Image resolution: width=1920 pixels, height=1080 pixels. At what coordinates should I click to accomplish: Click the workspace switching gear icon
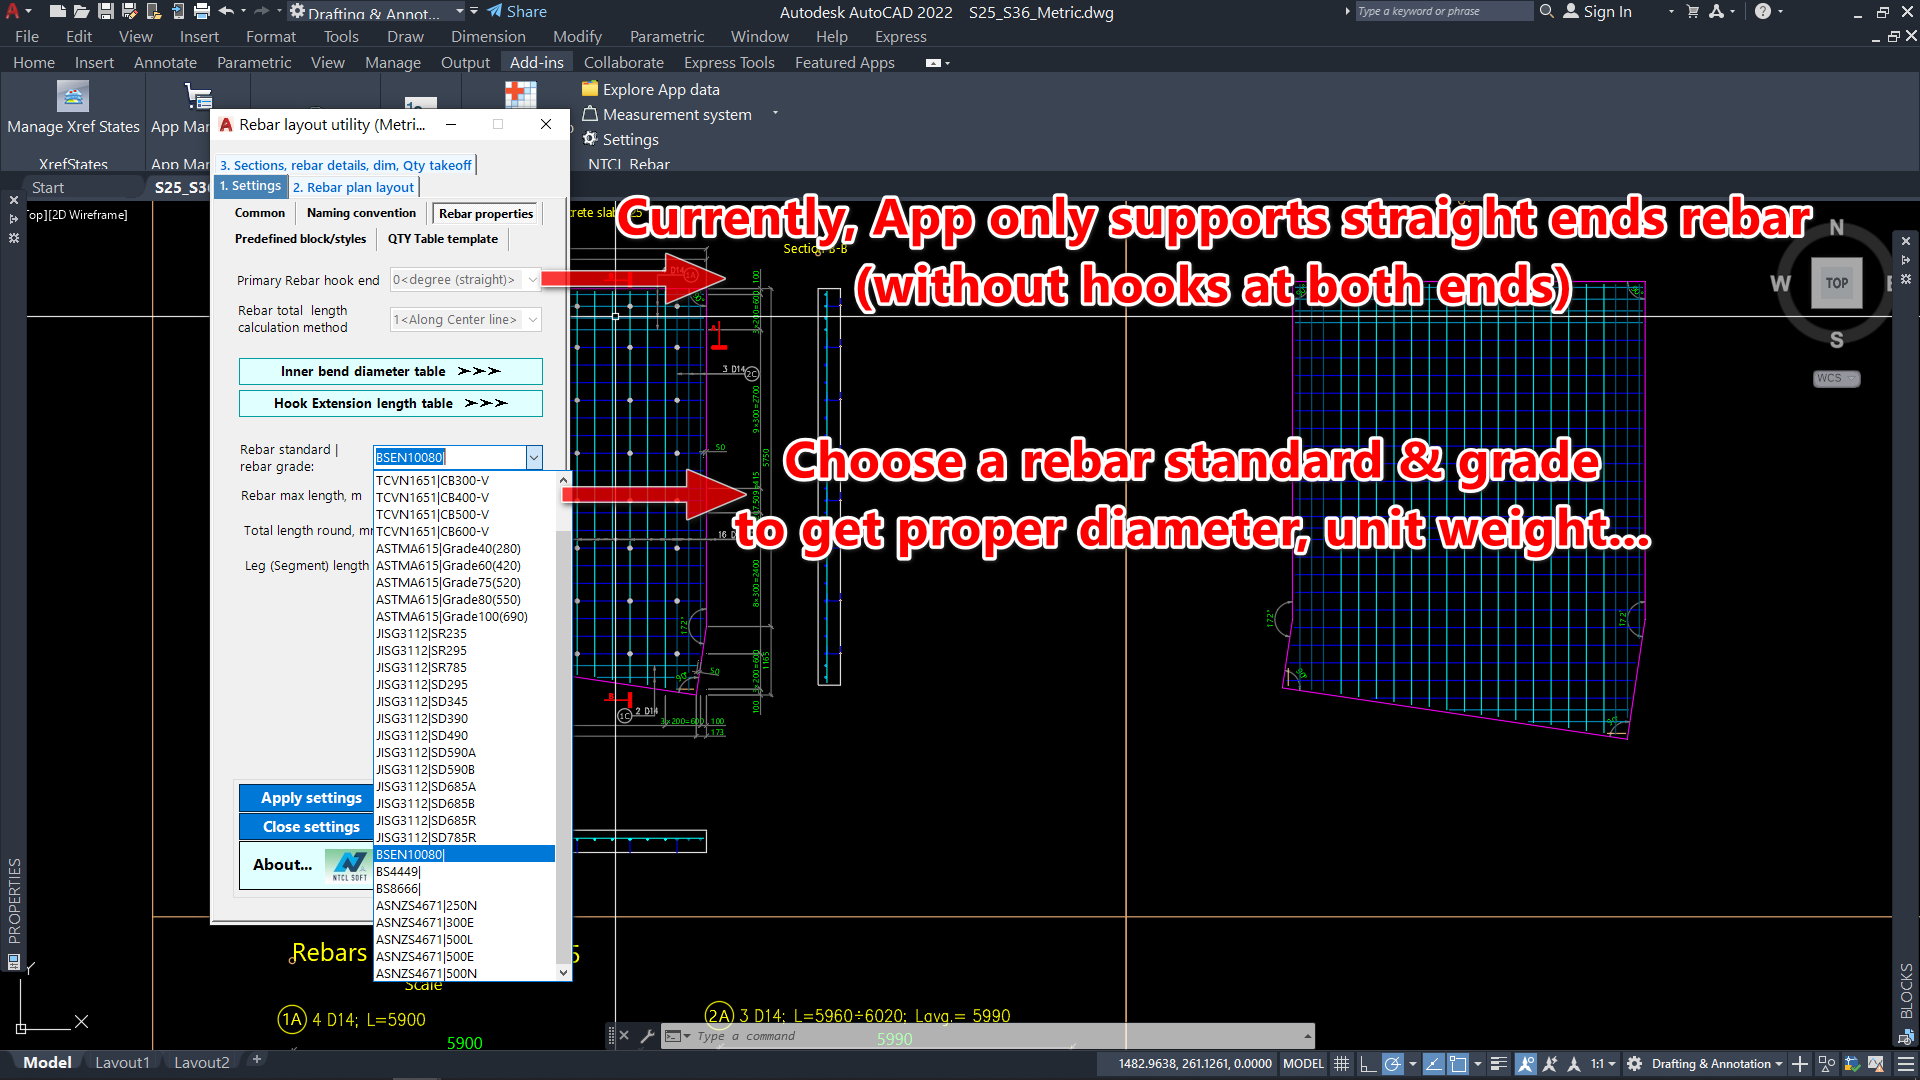1634,1064
